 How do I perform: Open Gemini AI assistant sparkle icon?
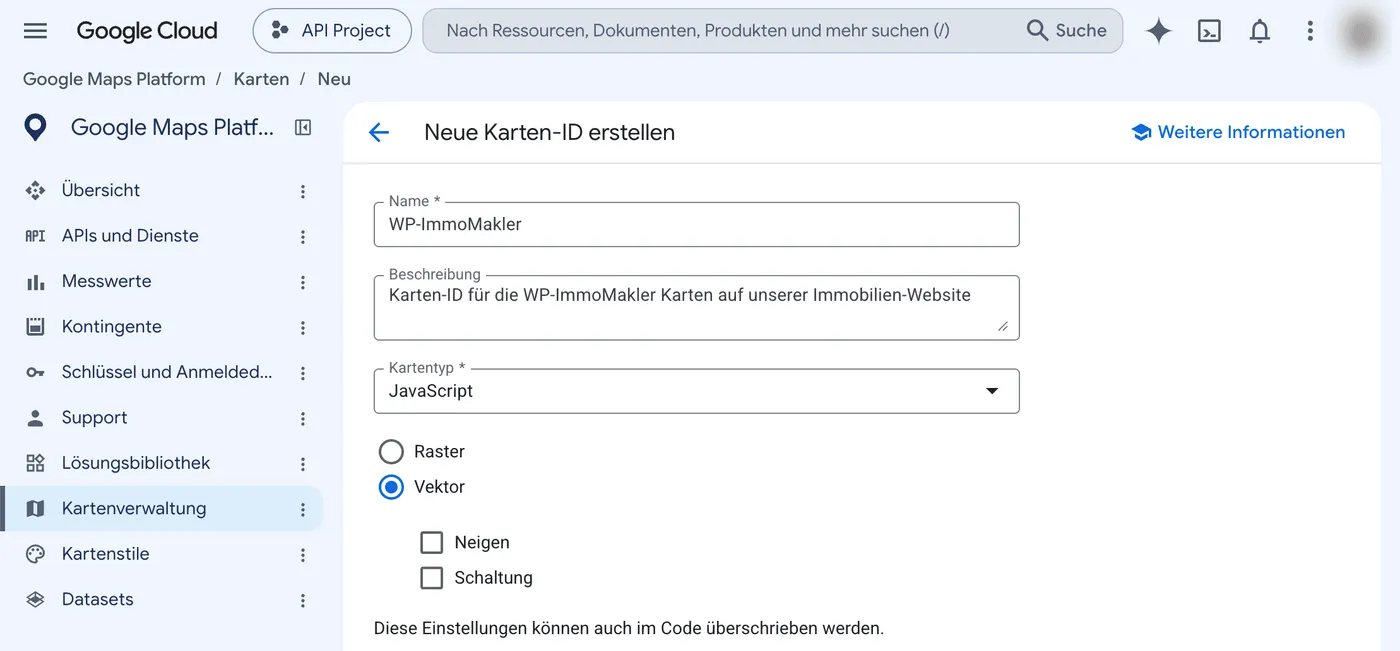pyautogui.click(x=1159, y=31)
